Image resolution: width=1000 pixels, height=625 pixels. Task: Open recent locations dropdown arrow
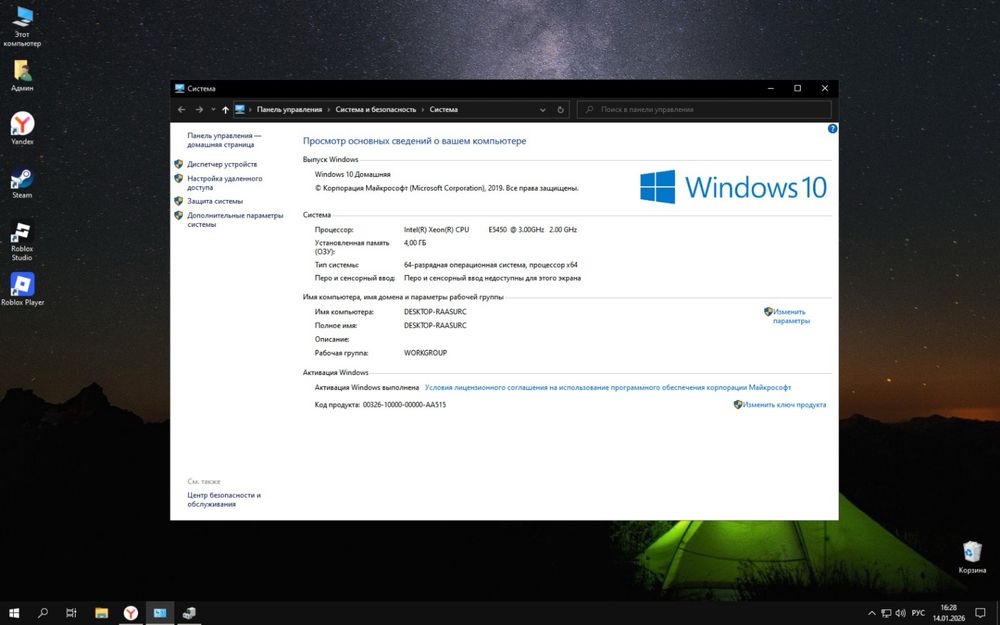point(213,110)
